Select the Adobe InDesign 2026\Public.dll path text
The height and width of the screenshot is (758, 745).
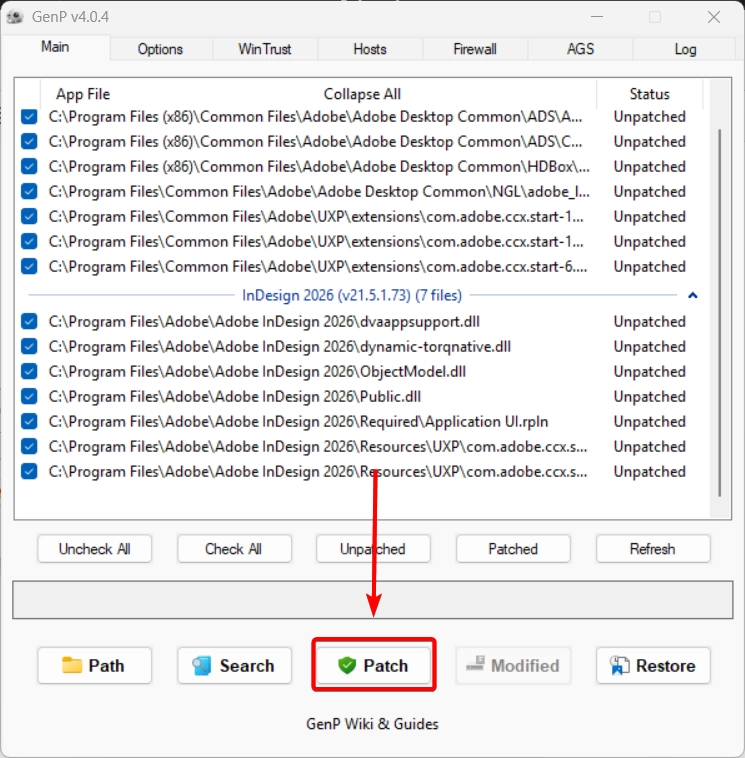(235, 397)
